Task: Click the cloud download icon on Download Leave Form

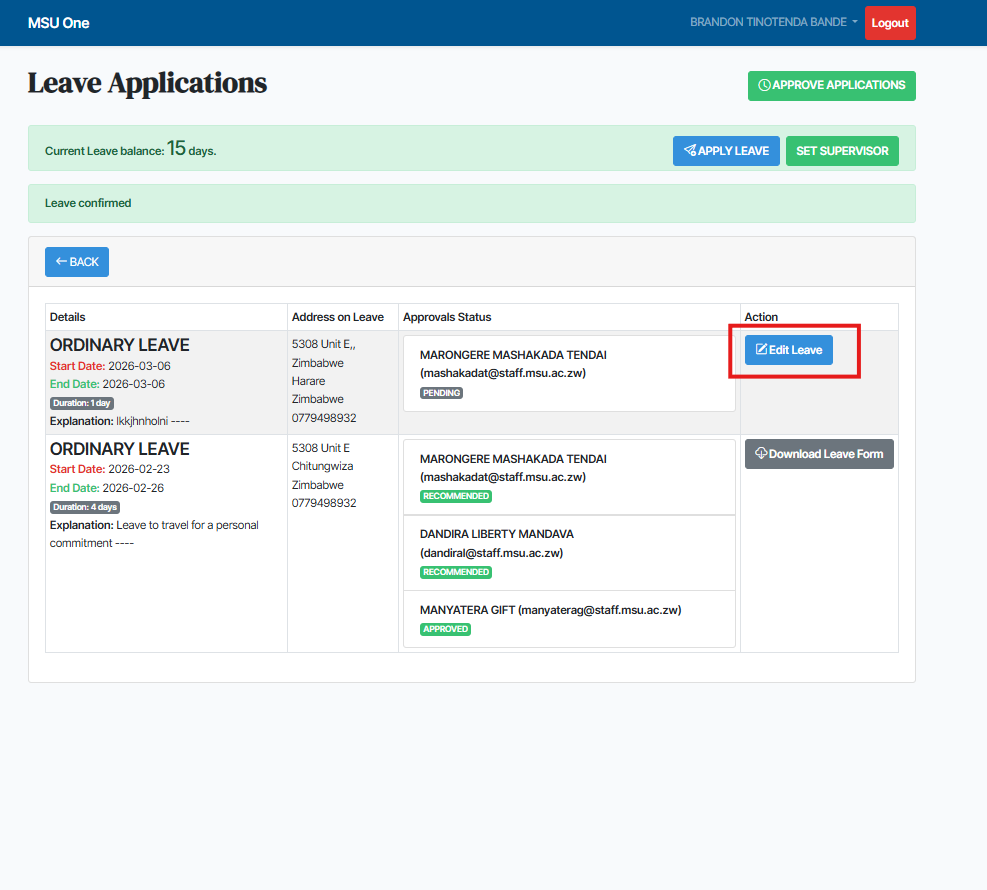Action: tap(761, 454)
